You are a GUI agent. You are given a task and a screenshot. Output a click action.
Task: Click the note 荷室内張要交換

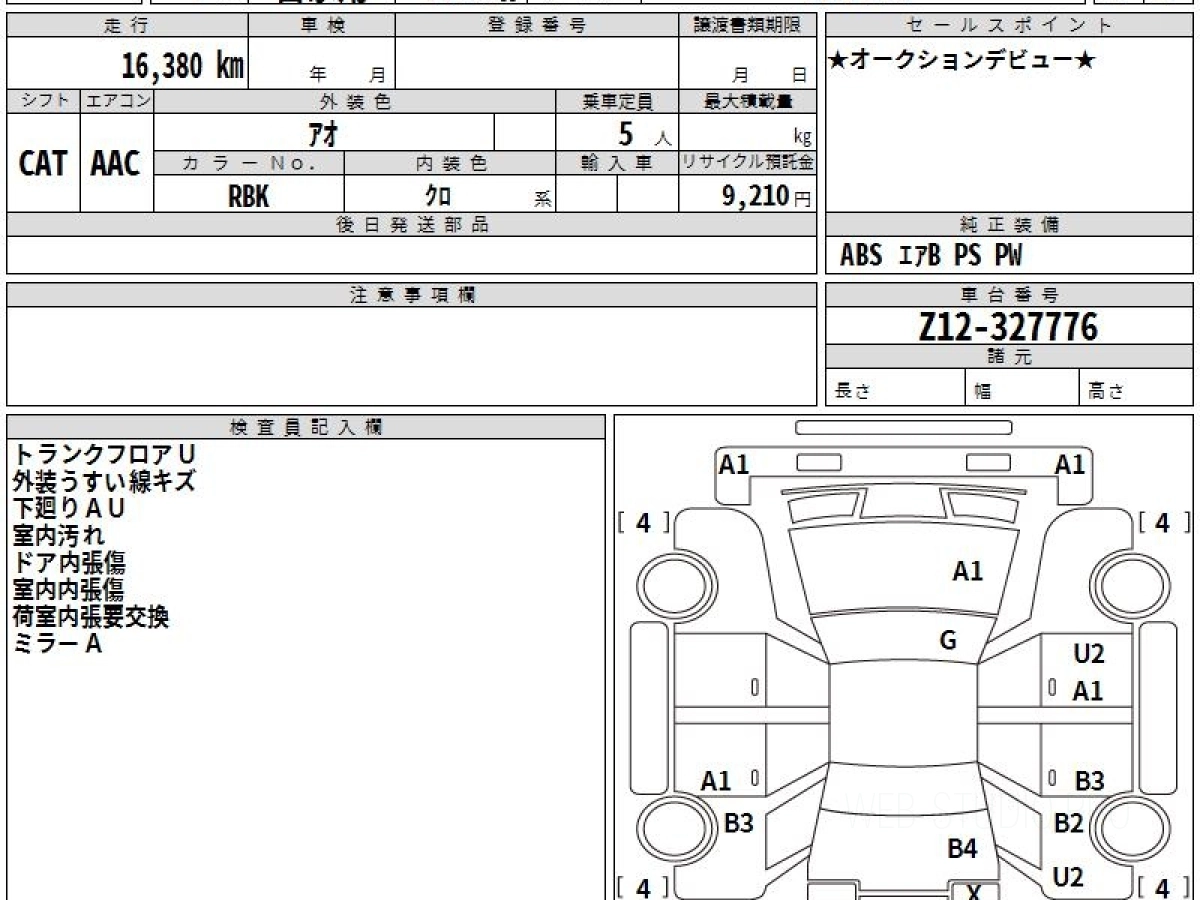point(91,616)
